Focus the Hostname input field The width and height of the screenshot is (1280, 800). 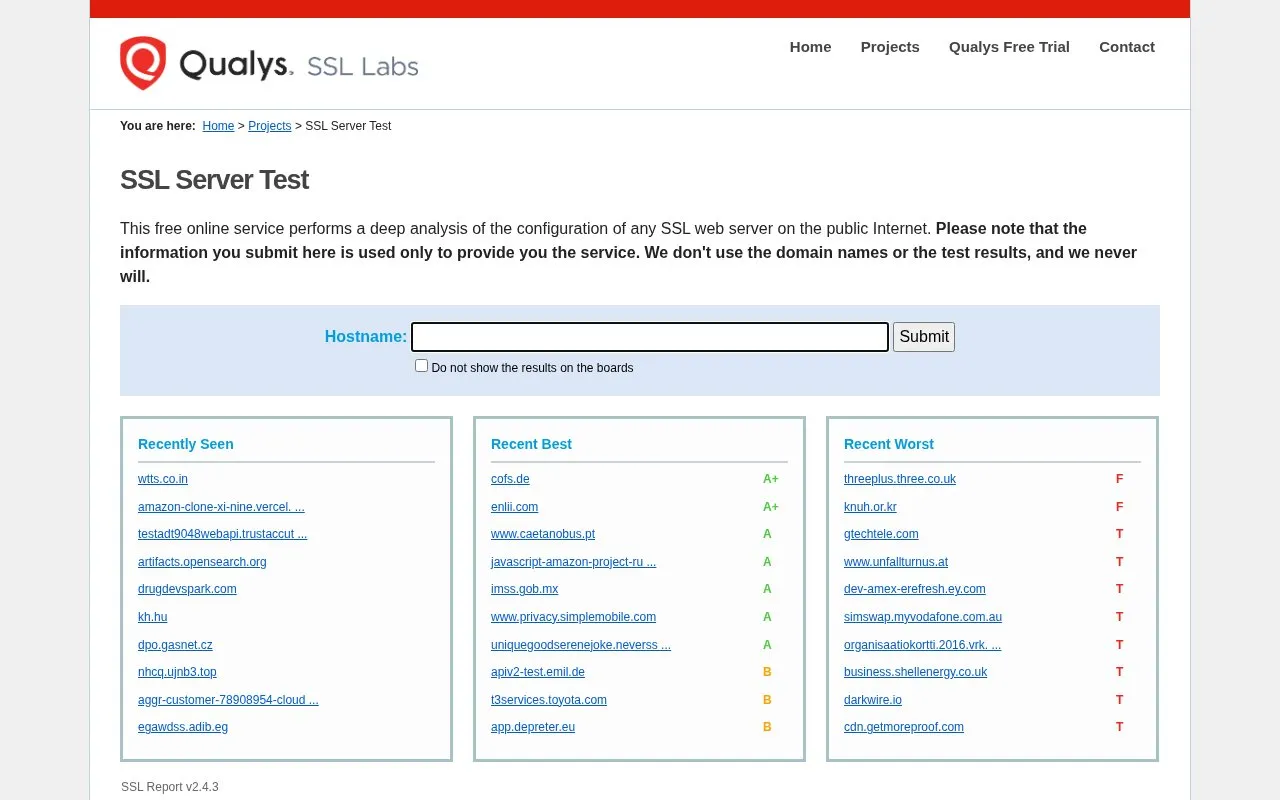650,337
